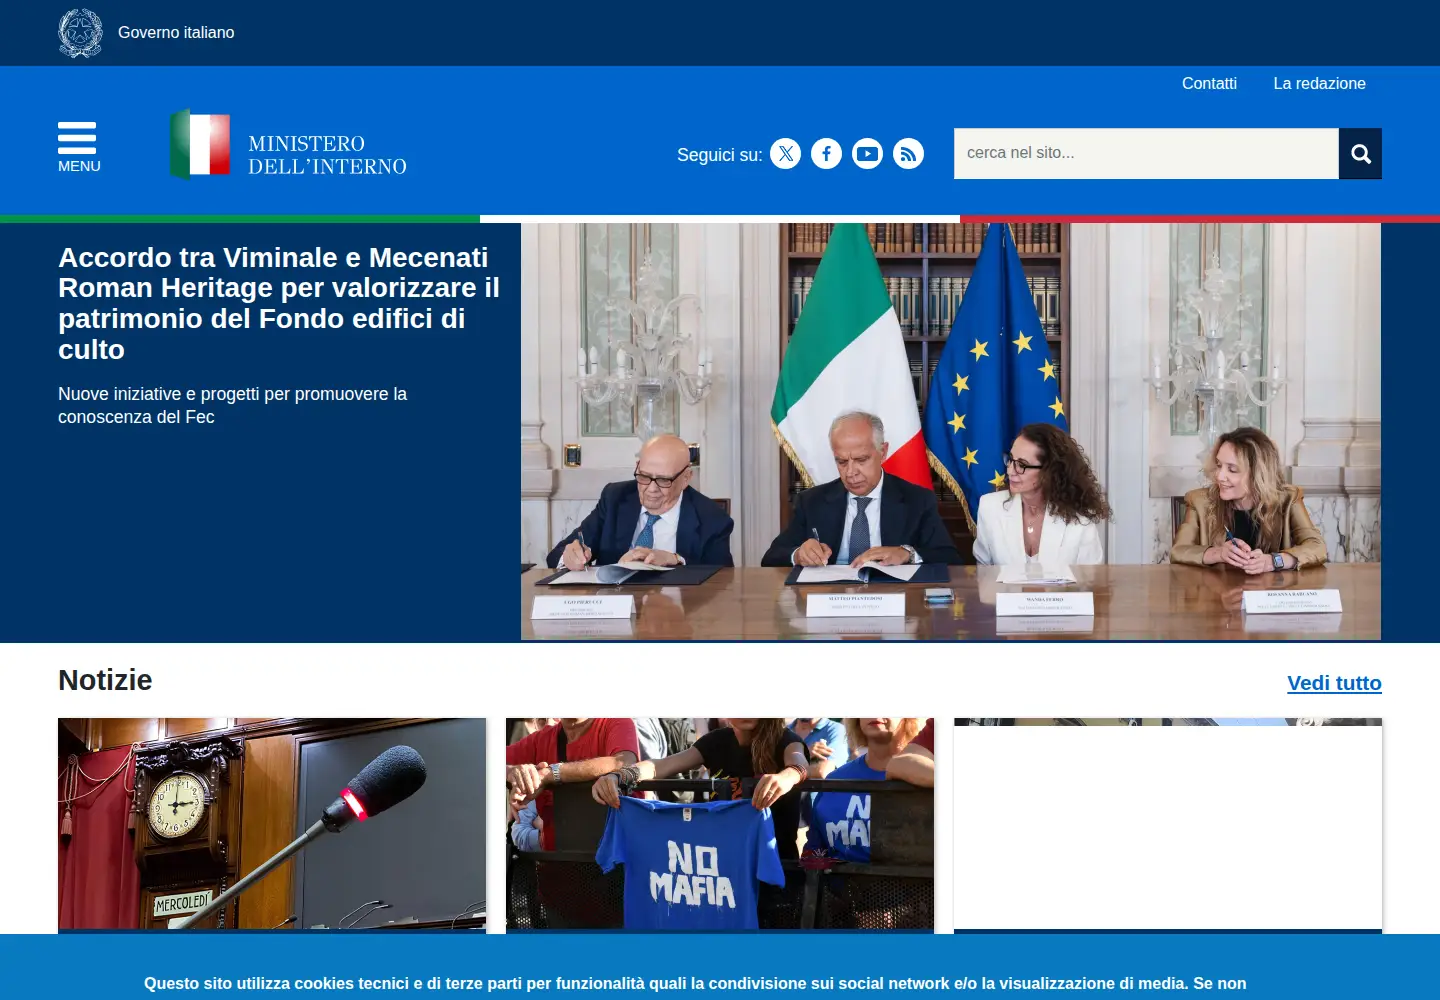Viewport: 1440px width, 1000px height.
Task: Click the Italian flag ministry logo
Action: tap(200, 144)
